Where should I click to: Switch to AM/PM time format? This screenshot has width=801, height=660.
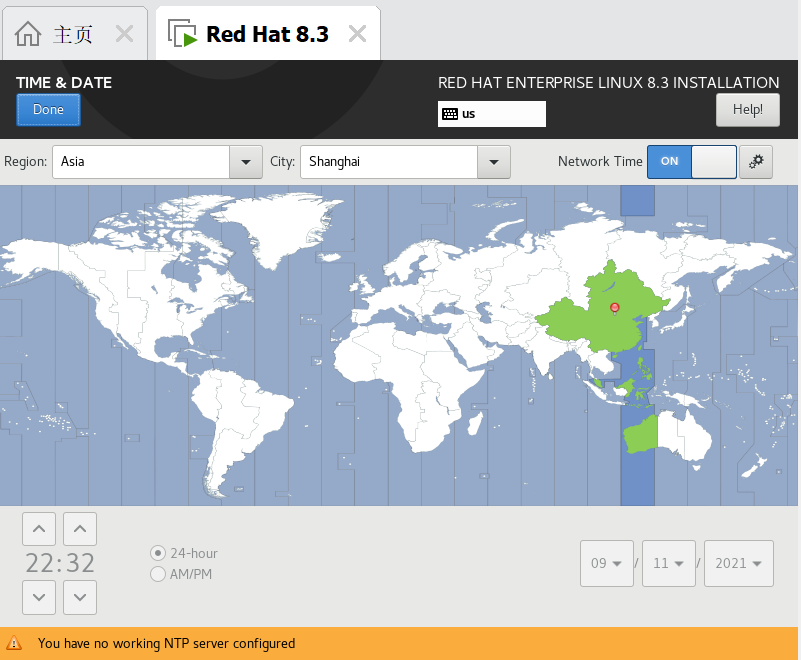point(156,573)
